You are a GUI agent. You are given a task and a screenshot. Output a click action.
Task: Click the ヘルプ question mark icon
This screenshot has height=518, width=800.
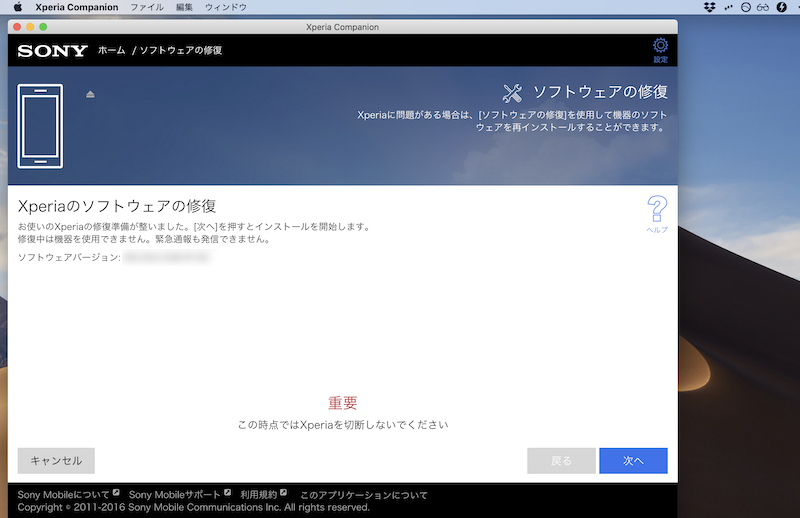[x=657, y=210]
